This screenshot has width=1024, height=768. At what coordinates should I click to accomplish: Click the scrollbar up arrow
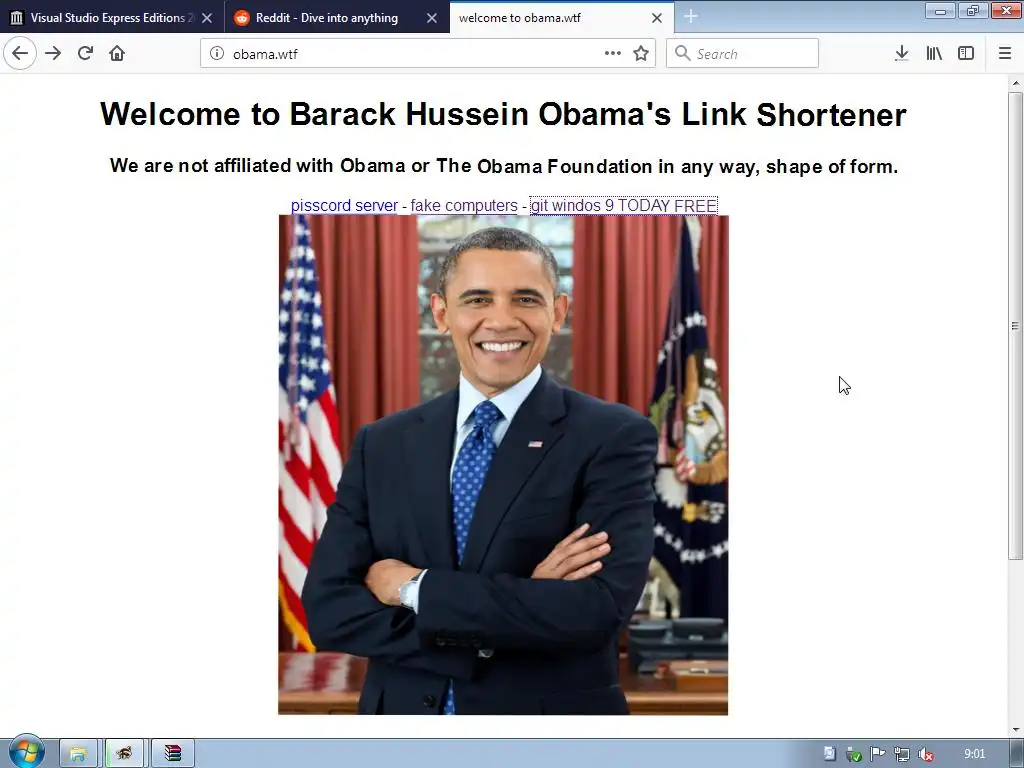1016,83
